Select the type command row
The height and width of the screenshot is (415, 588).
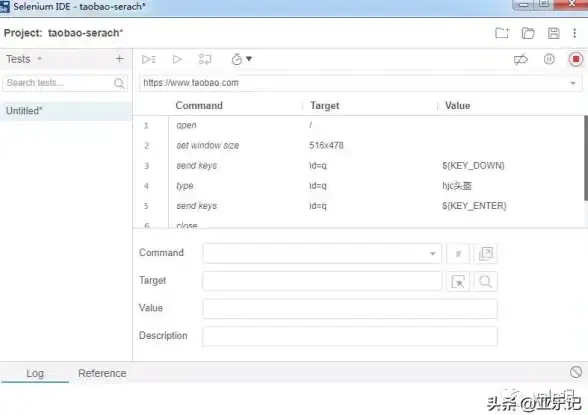point(358,186)
